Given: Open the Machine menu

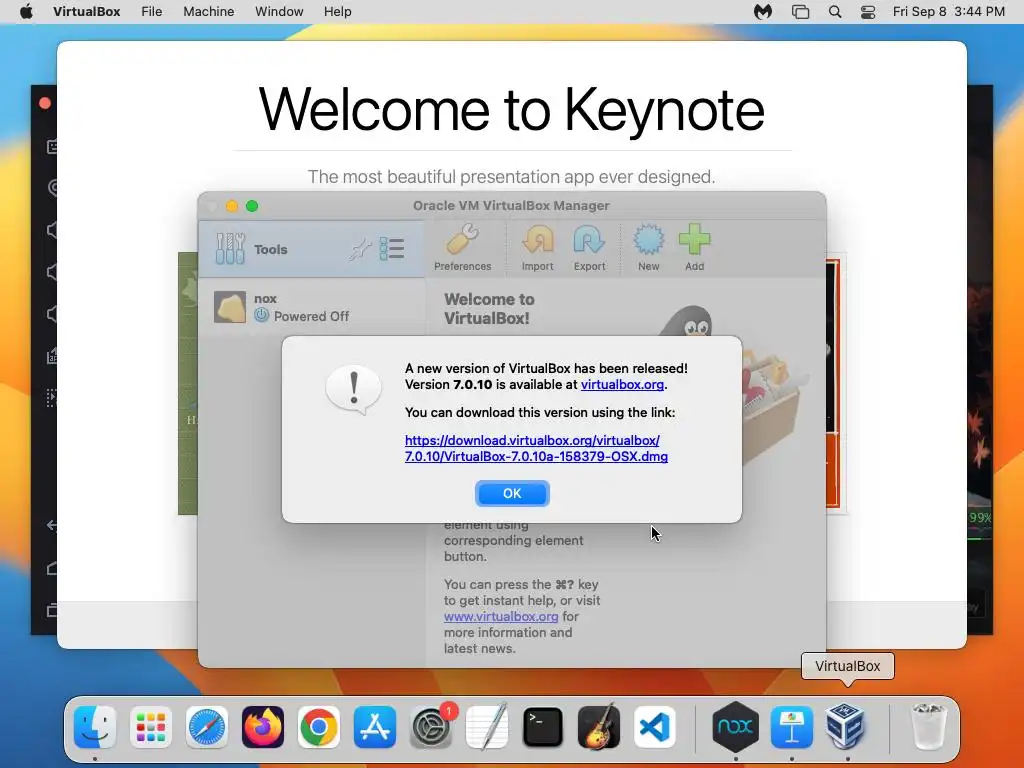Looking at the screenshot, I should point(208,12).
